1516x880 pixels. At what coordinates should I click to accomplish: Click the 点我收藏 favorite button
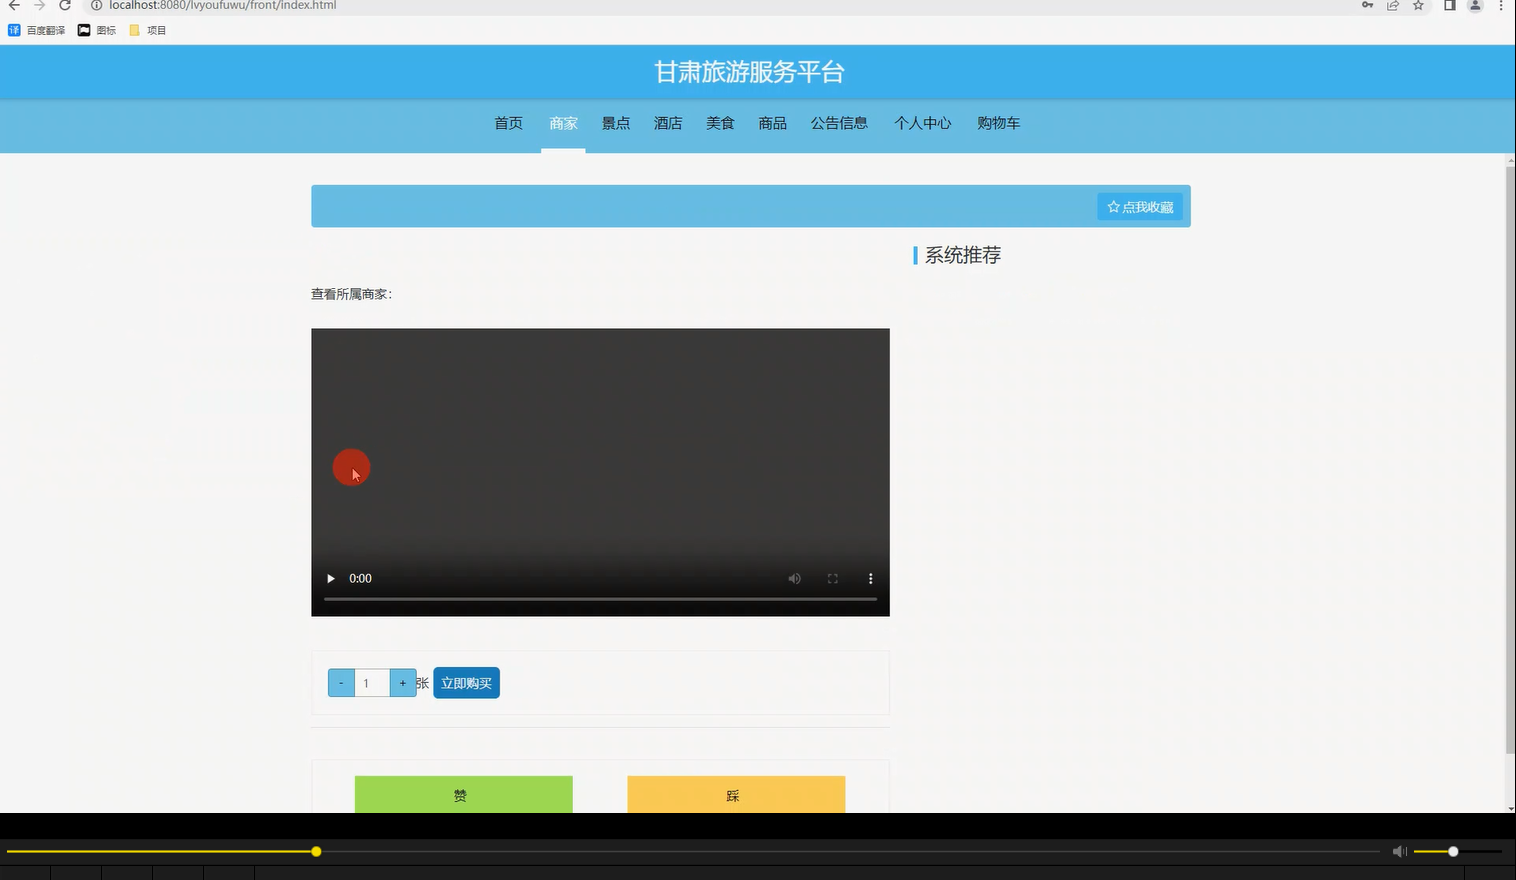tap(1140, 207)
